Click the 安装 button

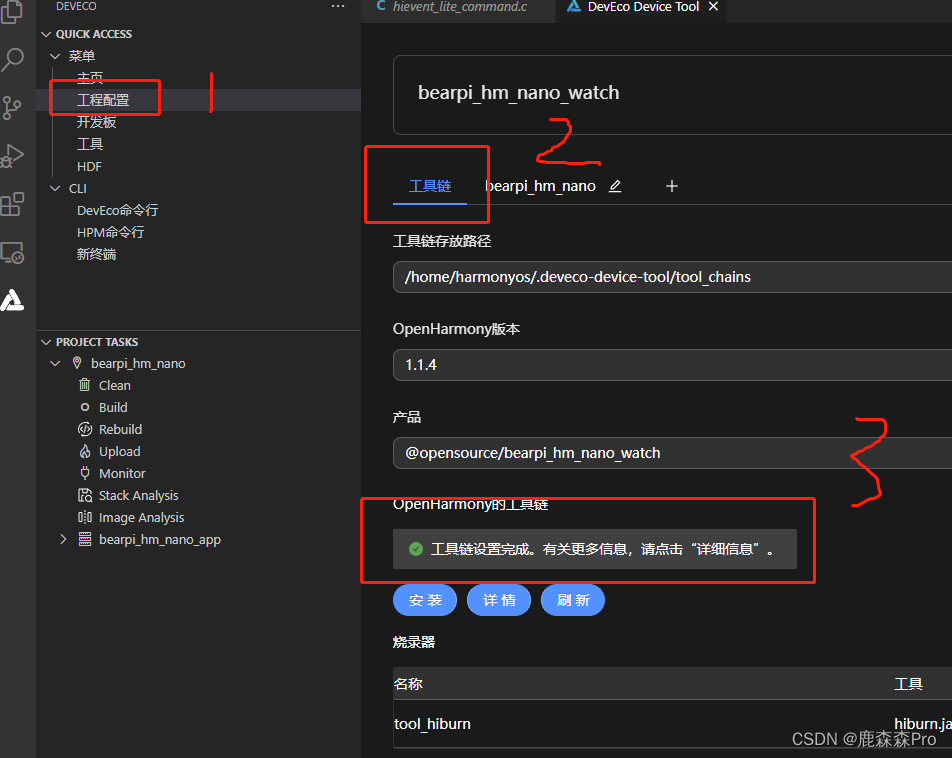pos(425,600)
